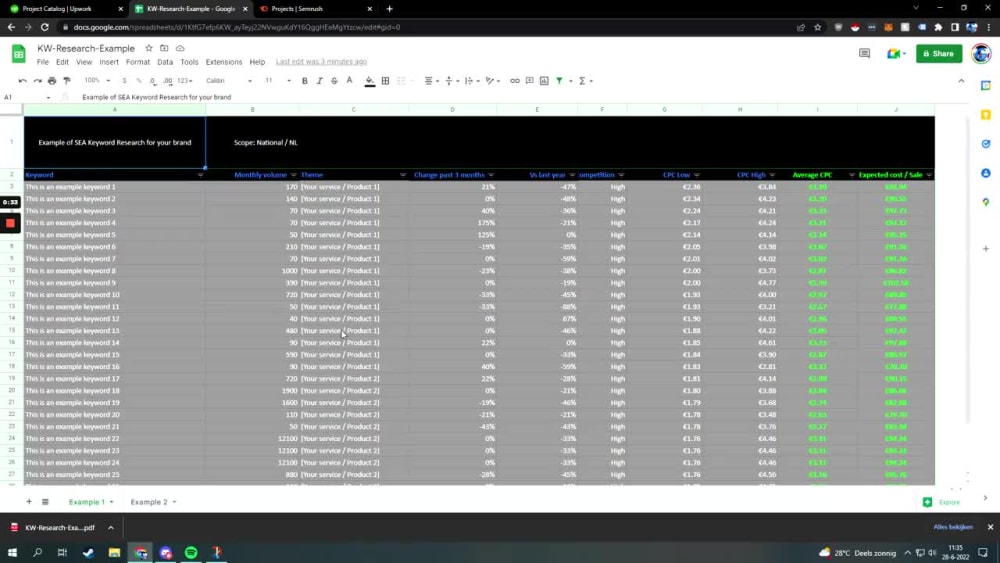Start a Meet call from header

(895, 54)
